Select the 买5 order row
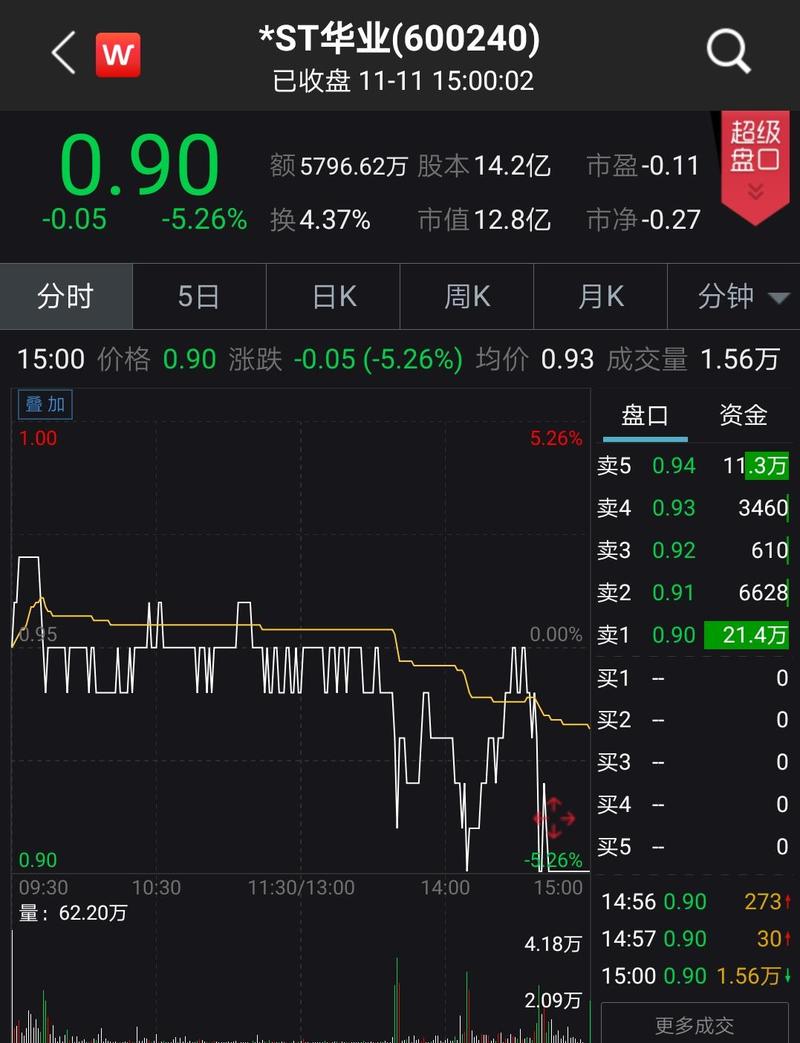This screenshot has height=1043, width=800. click(x=692, y=847)
